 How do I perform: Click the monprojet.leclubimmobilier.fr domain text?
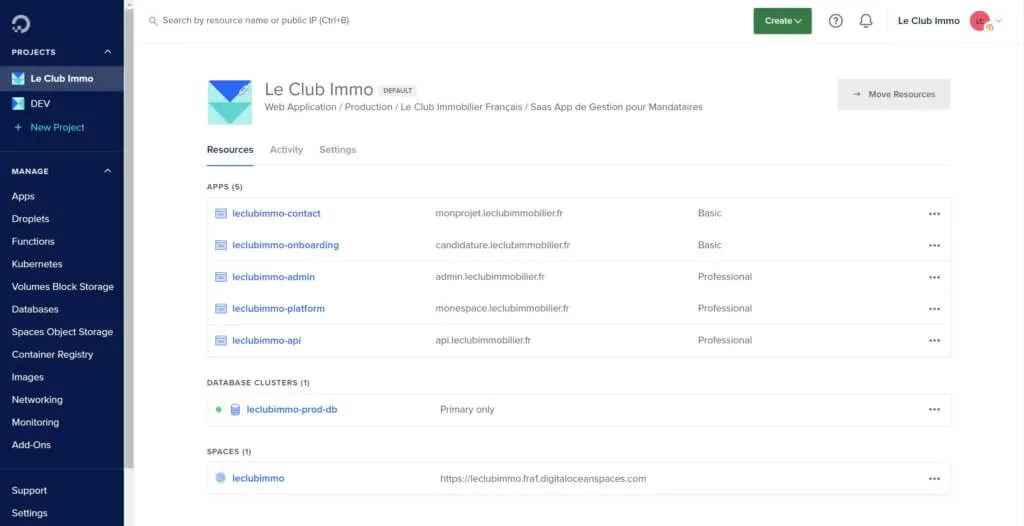(x=499, y=213)
